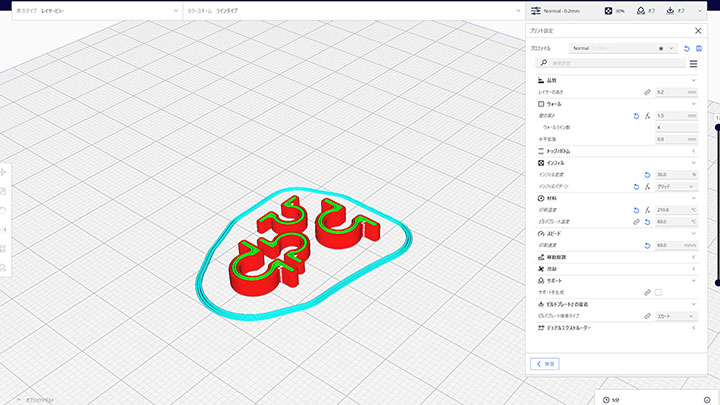720x405 pixels.
Task: Click the back button at panel bottom
Action: (x=545, y=364)
